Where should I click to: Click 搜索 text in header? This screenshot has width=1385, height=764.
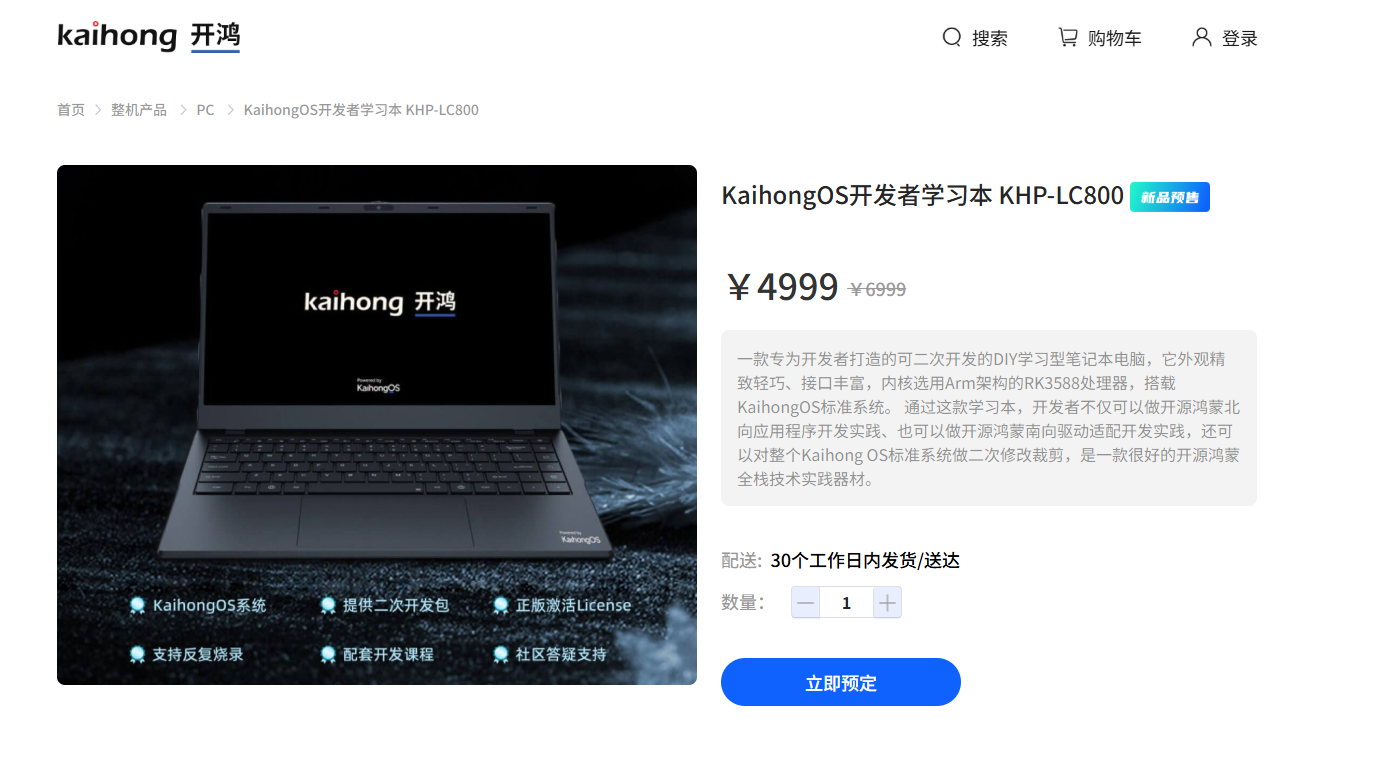990,39
